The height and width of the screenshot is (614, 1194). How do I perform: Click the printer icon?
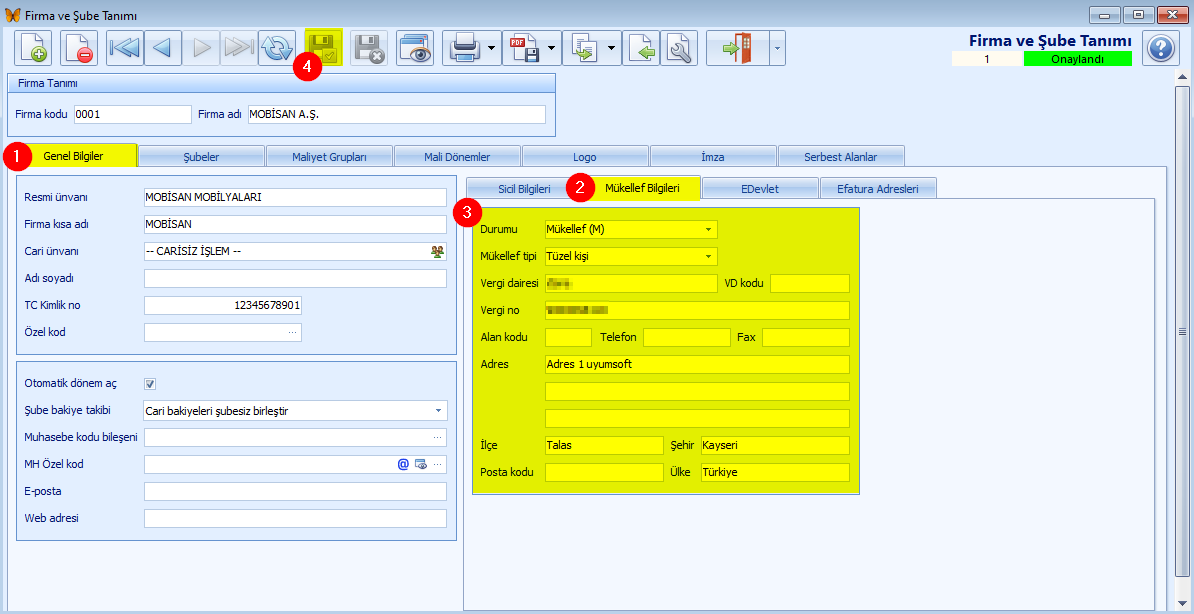pyautogui.click(x=463, y=49)
